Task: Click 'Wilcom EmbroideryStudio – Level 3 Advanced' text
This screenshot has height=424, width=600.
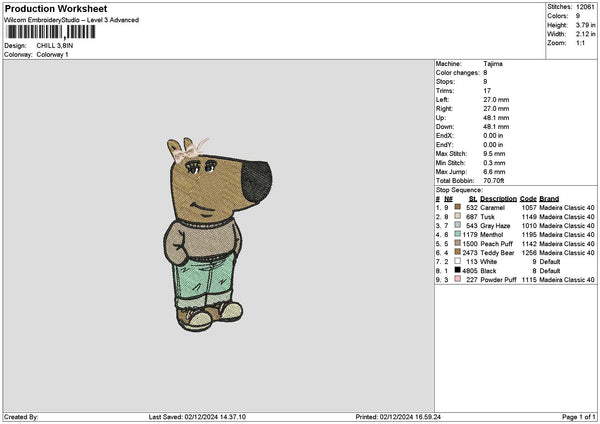Action: point(71,20)
